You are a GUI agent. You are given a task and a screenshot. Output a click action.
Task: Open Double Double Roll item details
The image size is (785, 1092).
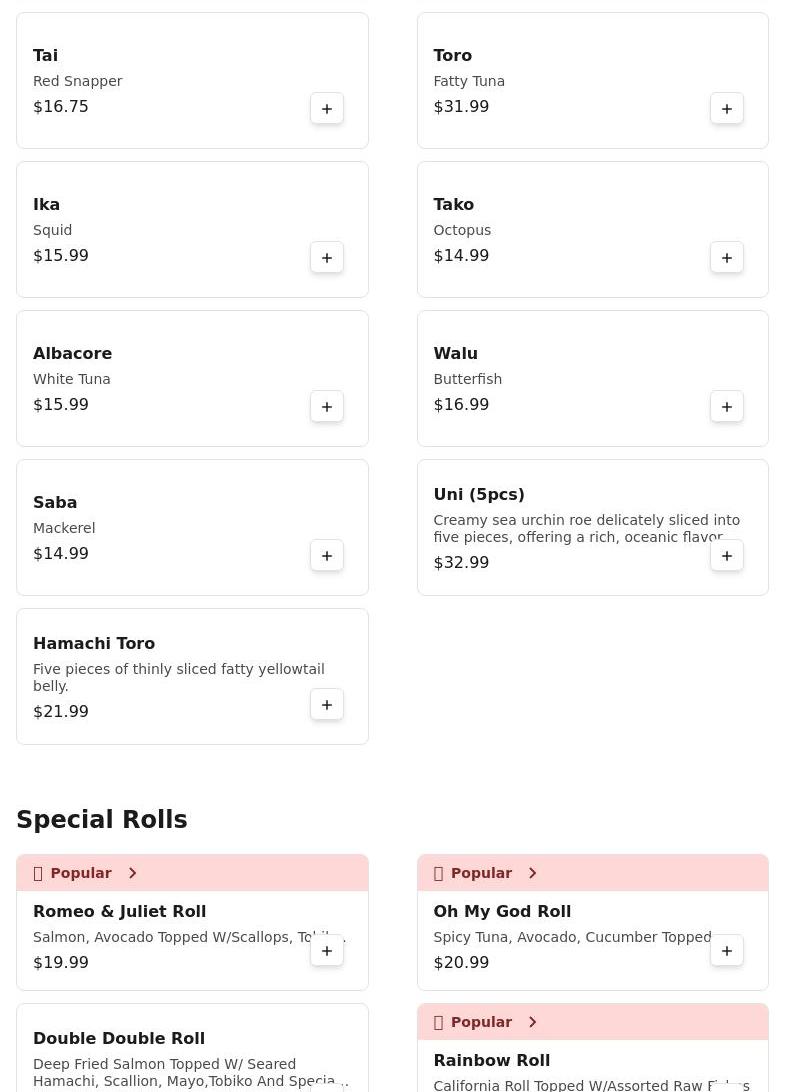pyautogui.click(x=119, y=1039)
